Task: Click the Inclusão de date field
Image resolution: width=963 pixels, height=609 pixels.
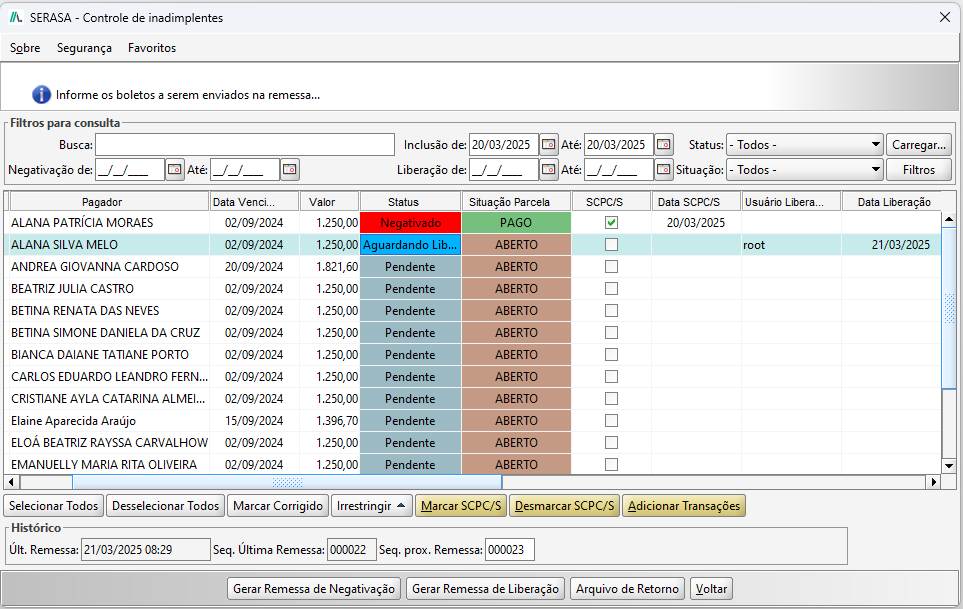Action: click(504, 145)
